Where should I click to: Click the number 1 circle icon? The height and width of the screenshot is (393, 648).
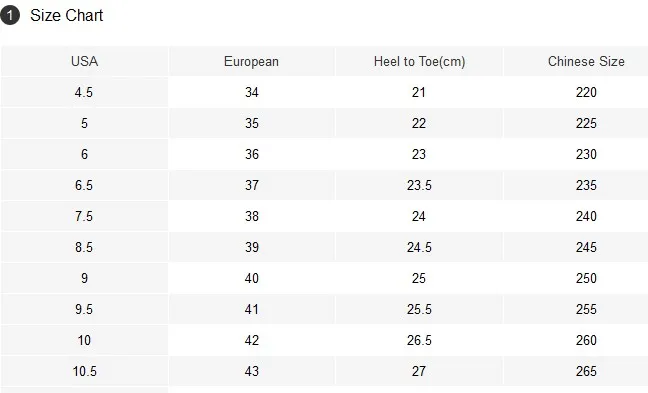(x=10, y=16)
